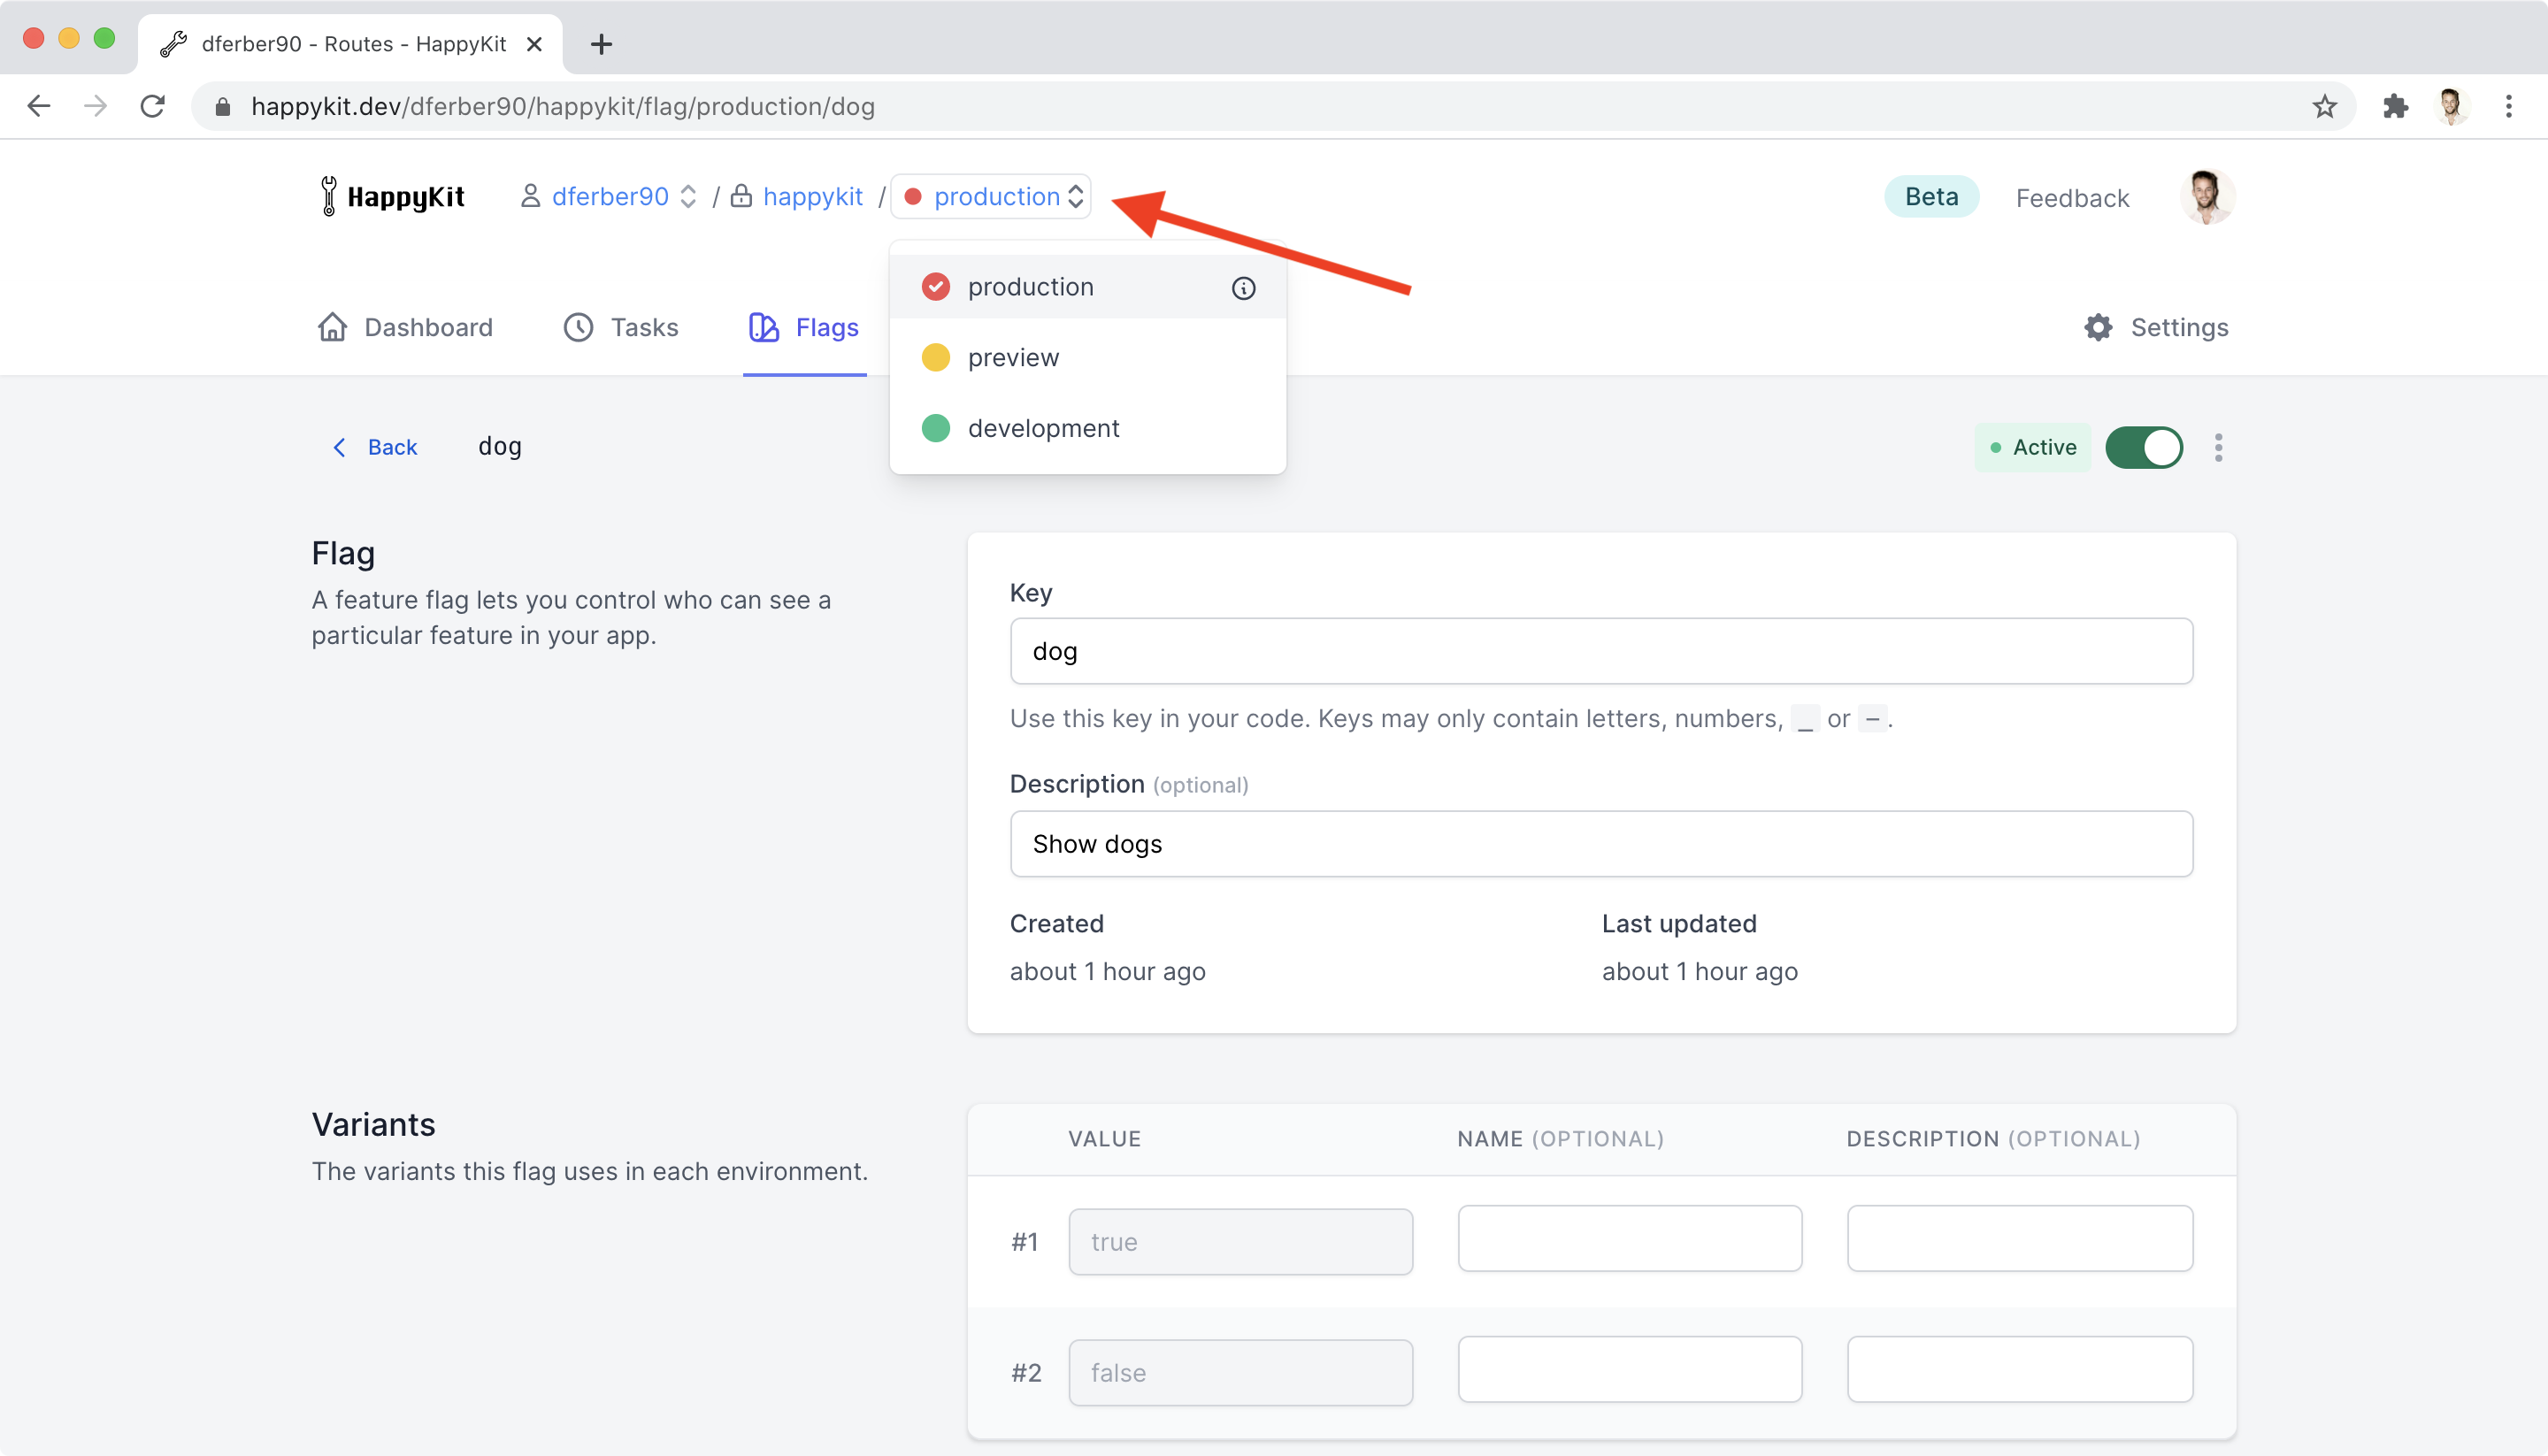The width and height of the screenshot is (2548, 1456).
Task: Click the Tasks navigation icon
Action: point(578,327)
